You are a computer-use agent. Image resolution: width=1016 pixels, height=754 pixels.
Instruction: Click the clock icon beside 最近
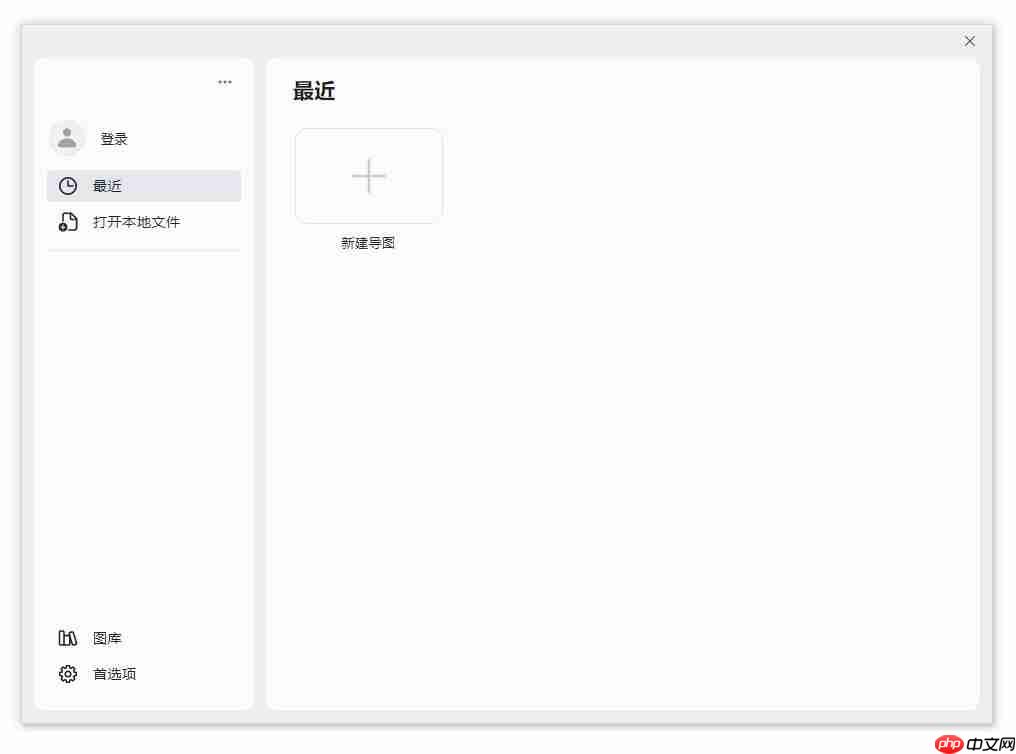pos(67,186)
